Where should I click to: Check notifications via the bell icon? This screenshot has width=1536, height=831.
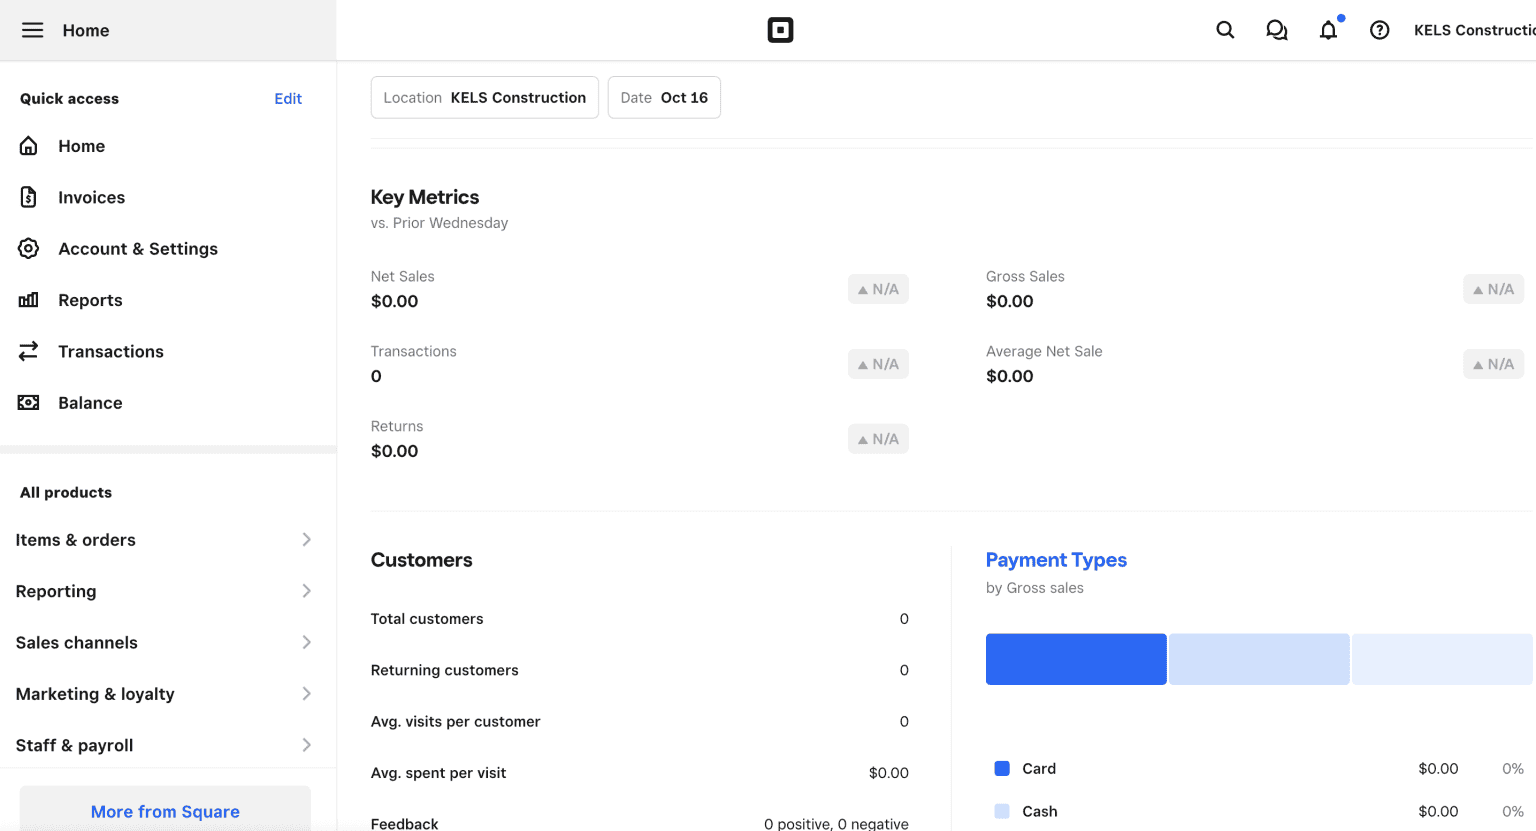click(x=1328, y=30)
